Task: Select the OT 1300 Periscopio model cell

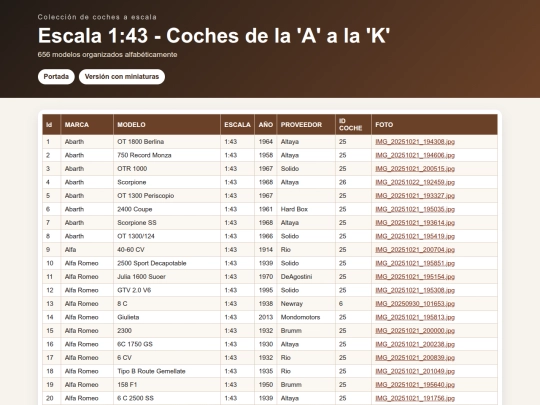Action: pyautogui.click(x=167, y=196)
